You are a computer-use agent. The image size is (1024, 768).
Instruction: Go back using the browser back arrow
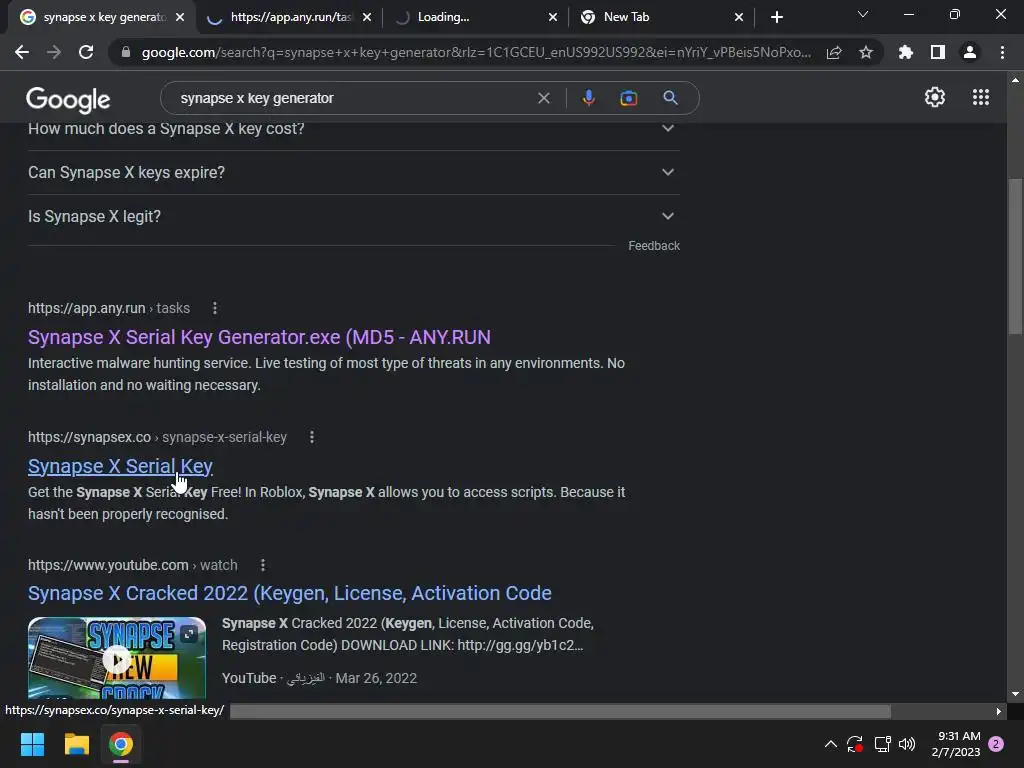[x=22, y=52]
